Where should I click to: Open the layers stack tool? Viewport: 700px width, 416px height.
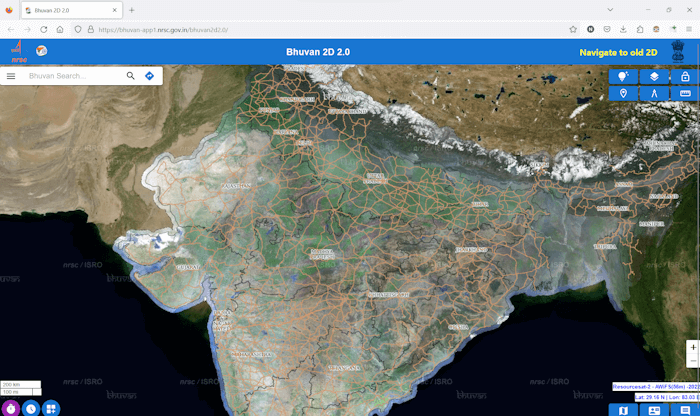654,76
